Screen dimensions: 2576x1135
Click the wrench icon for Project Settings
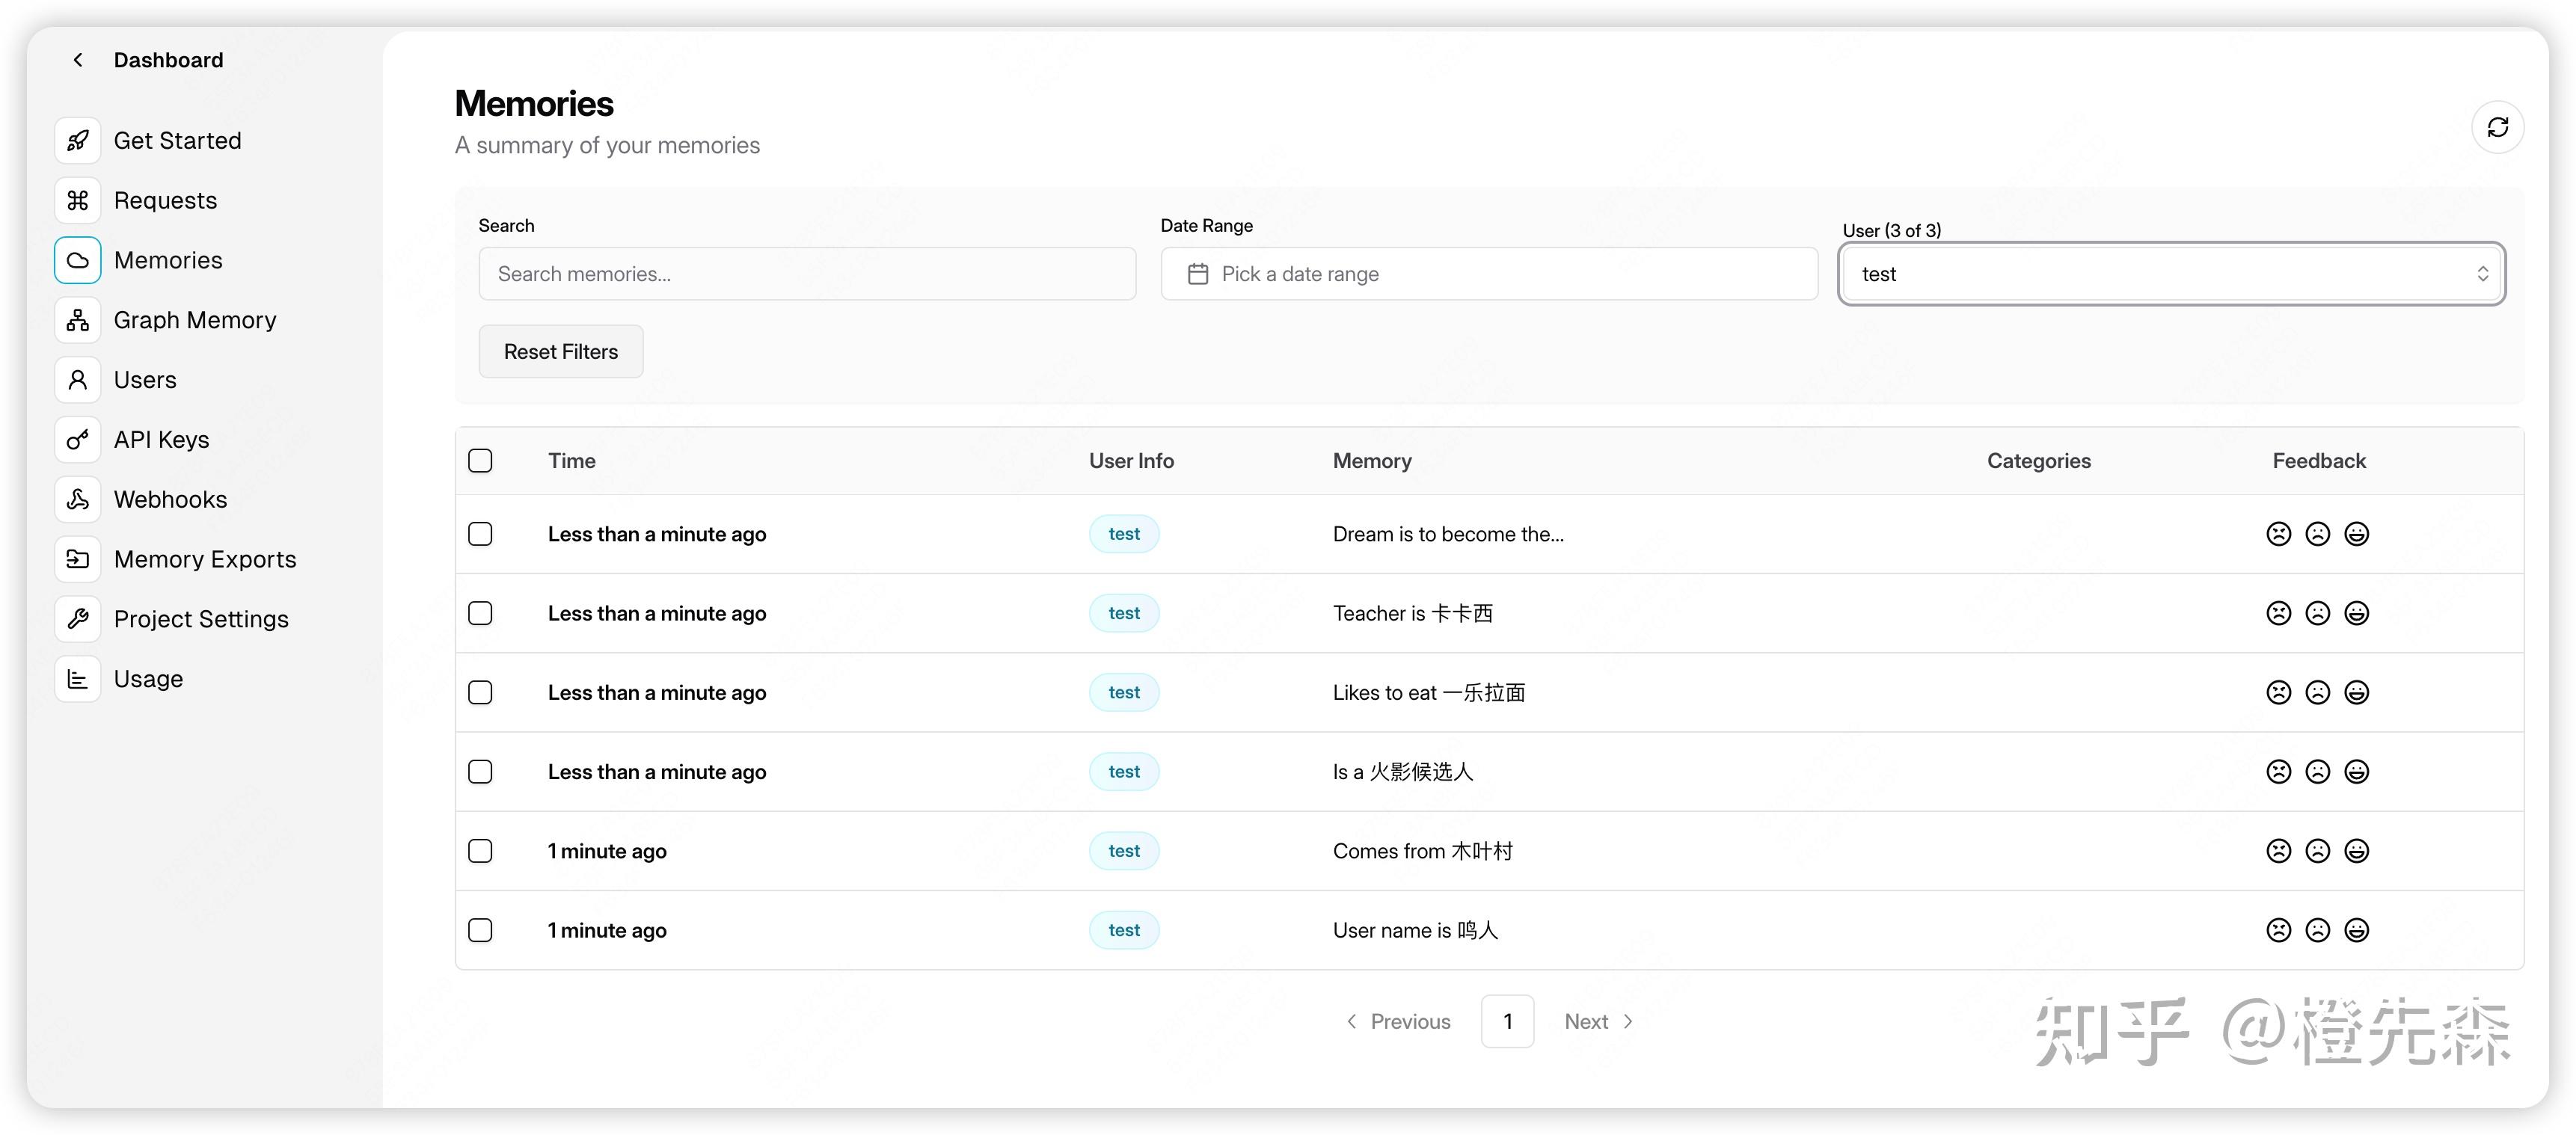point(78,619)
